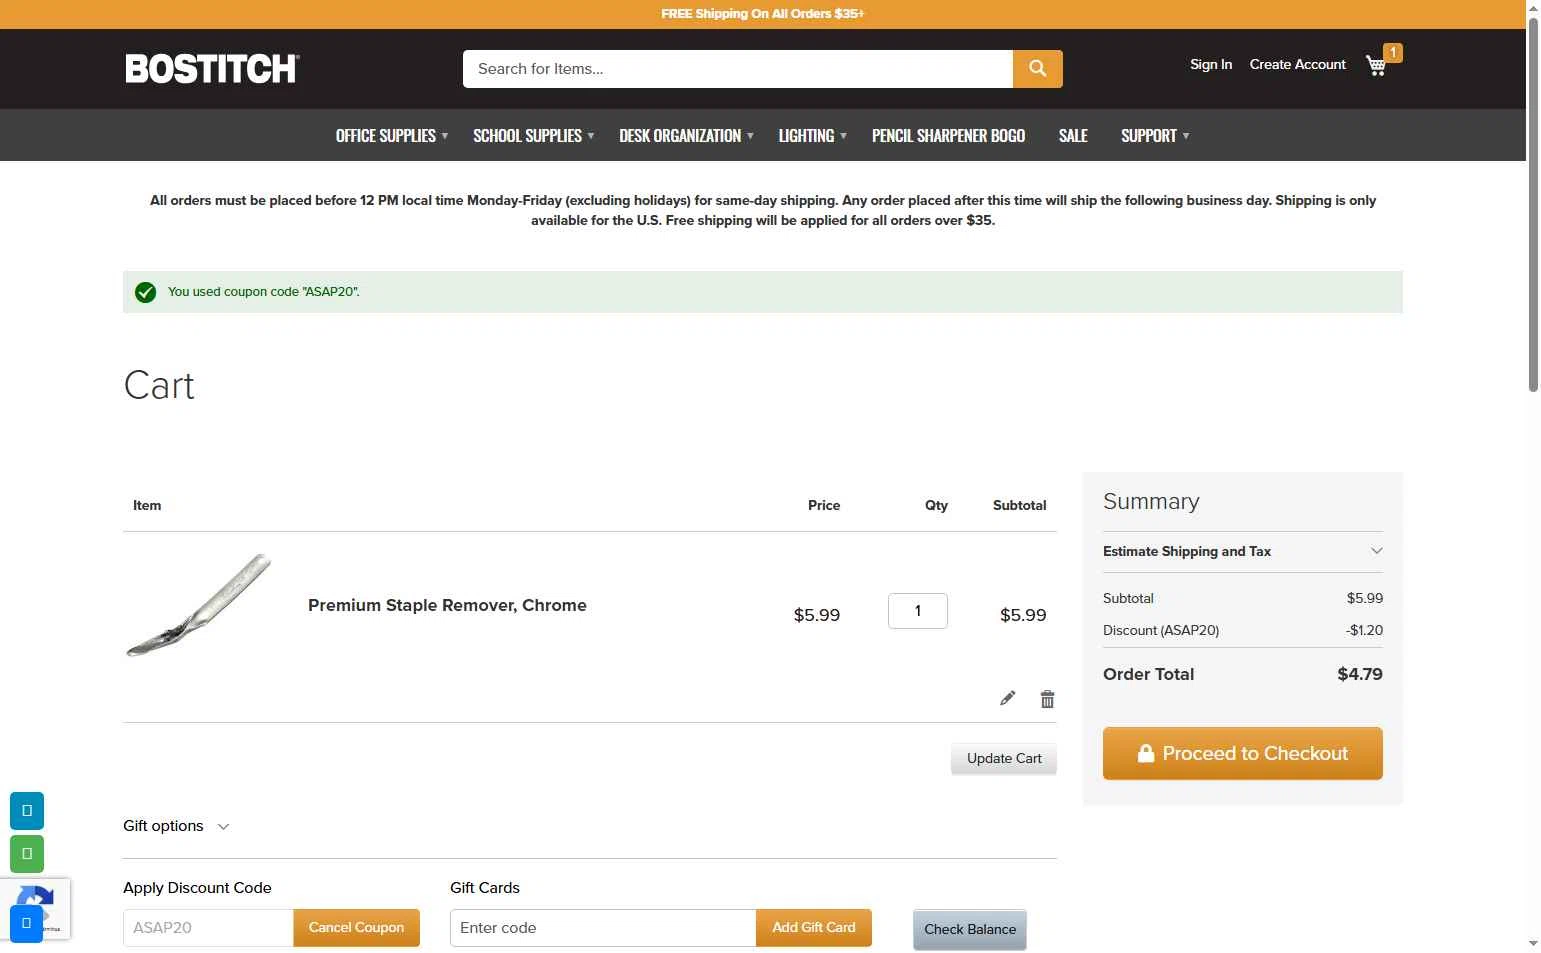Image resolution: width=1541 pixels, height=953 pixels.
Task: Click the ASAP20 discount code field
Action: pyautogui.click(x=208, y=927)
